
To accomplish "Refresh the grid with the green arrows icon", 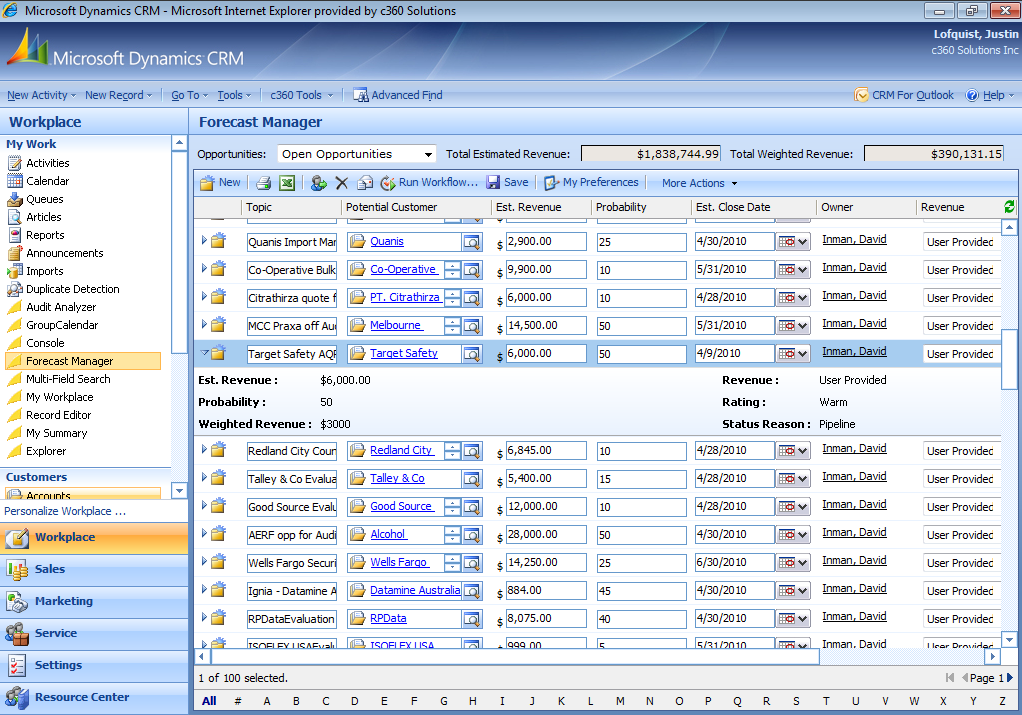I will click(x=1009, y=207).
